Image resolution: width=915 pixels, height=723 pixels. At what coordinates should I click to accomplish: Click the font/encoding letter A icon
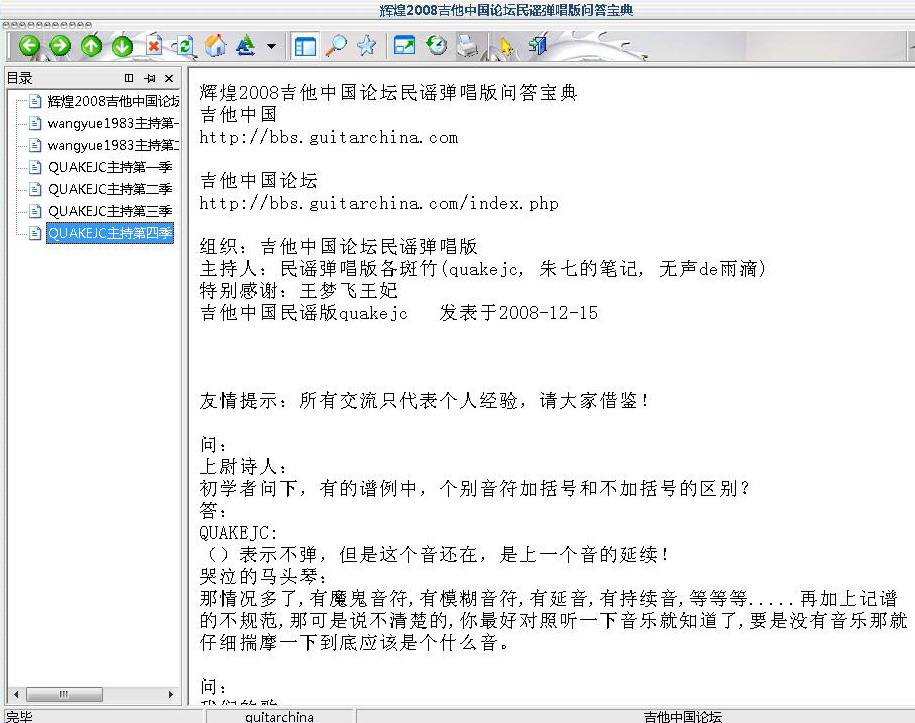coord(246,46)
